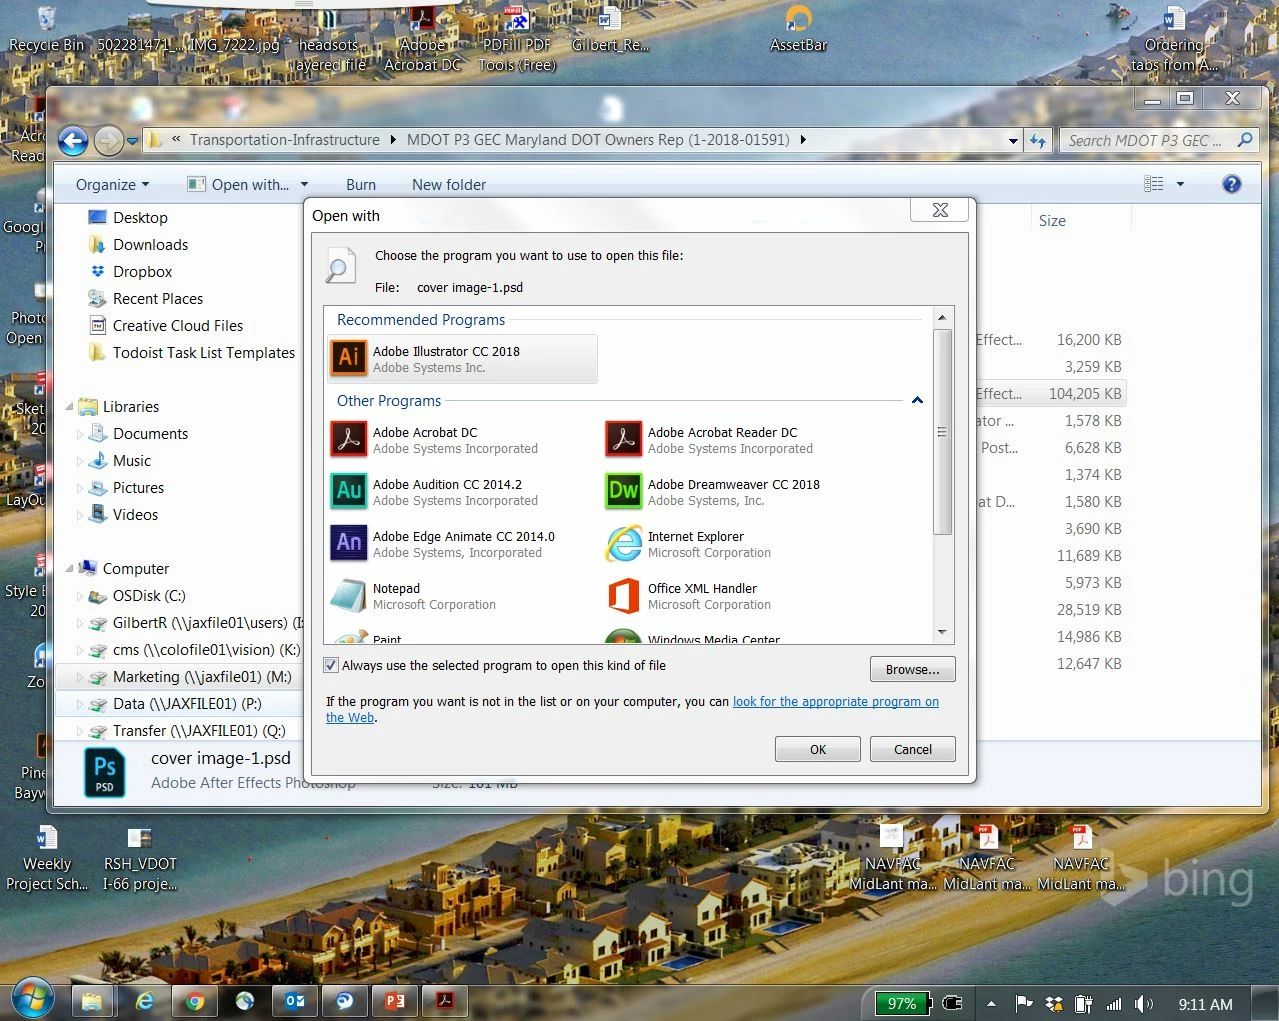Open AssetBar desktop shortcut

798,29
